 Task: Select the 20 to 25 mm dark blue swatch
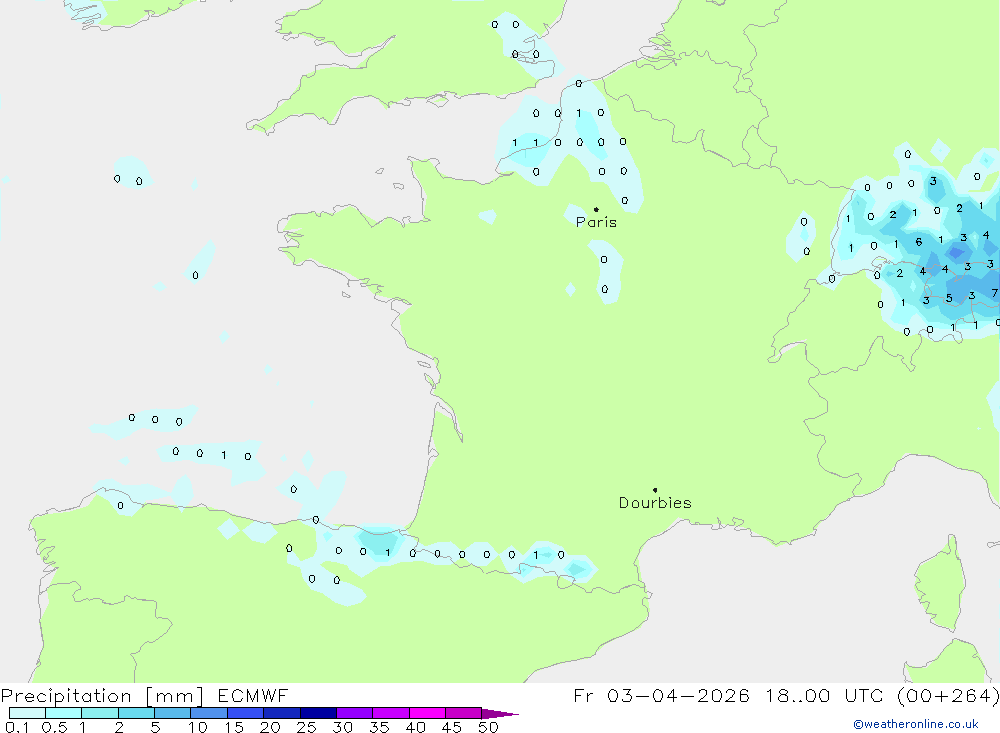281,713
